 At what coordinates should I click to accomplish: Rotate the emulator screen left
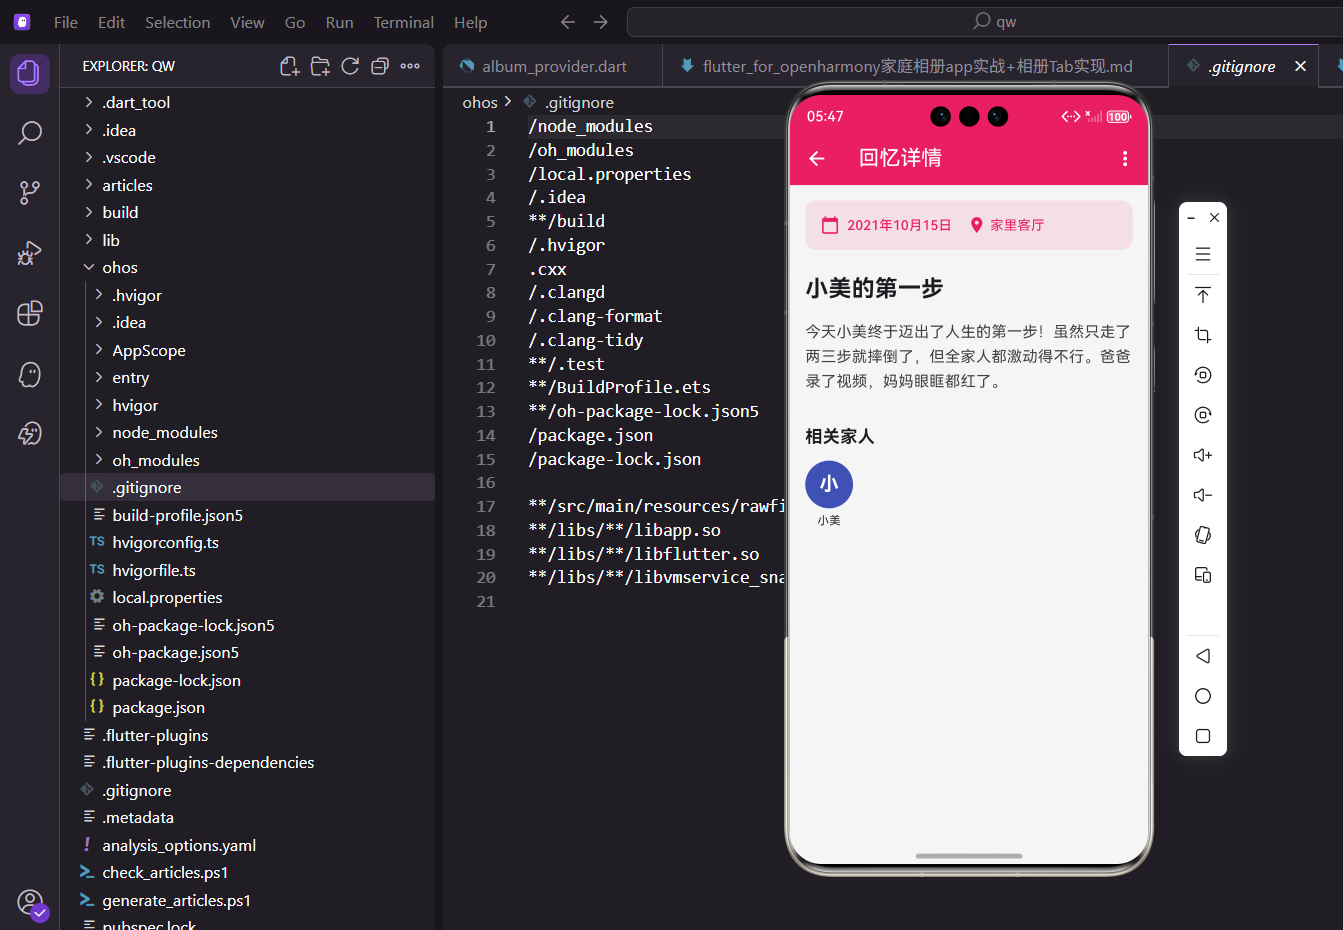1202,374
